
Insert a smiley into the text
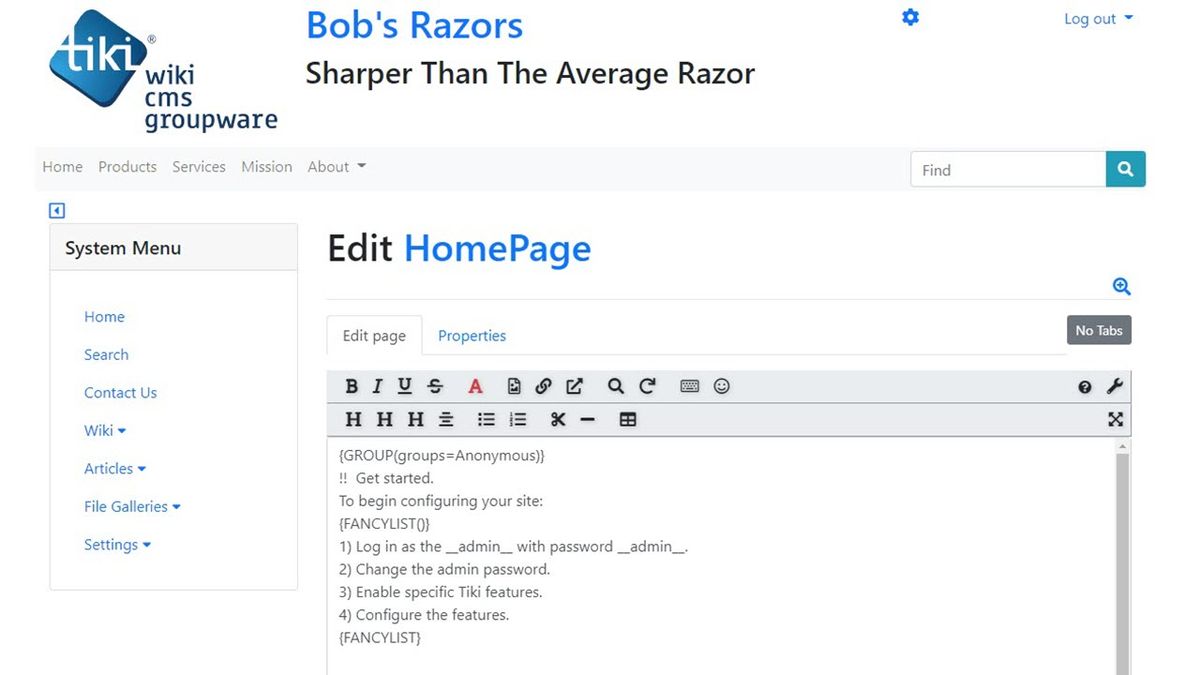click(722, 386)
